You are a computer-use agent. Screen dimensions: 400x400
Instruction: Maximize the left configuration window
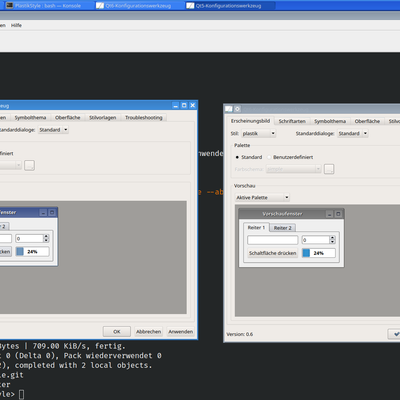pyautogui.click(x=184, y=105)
